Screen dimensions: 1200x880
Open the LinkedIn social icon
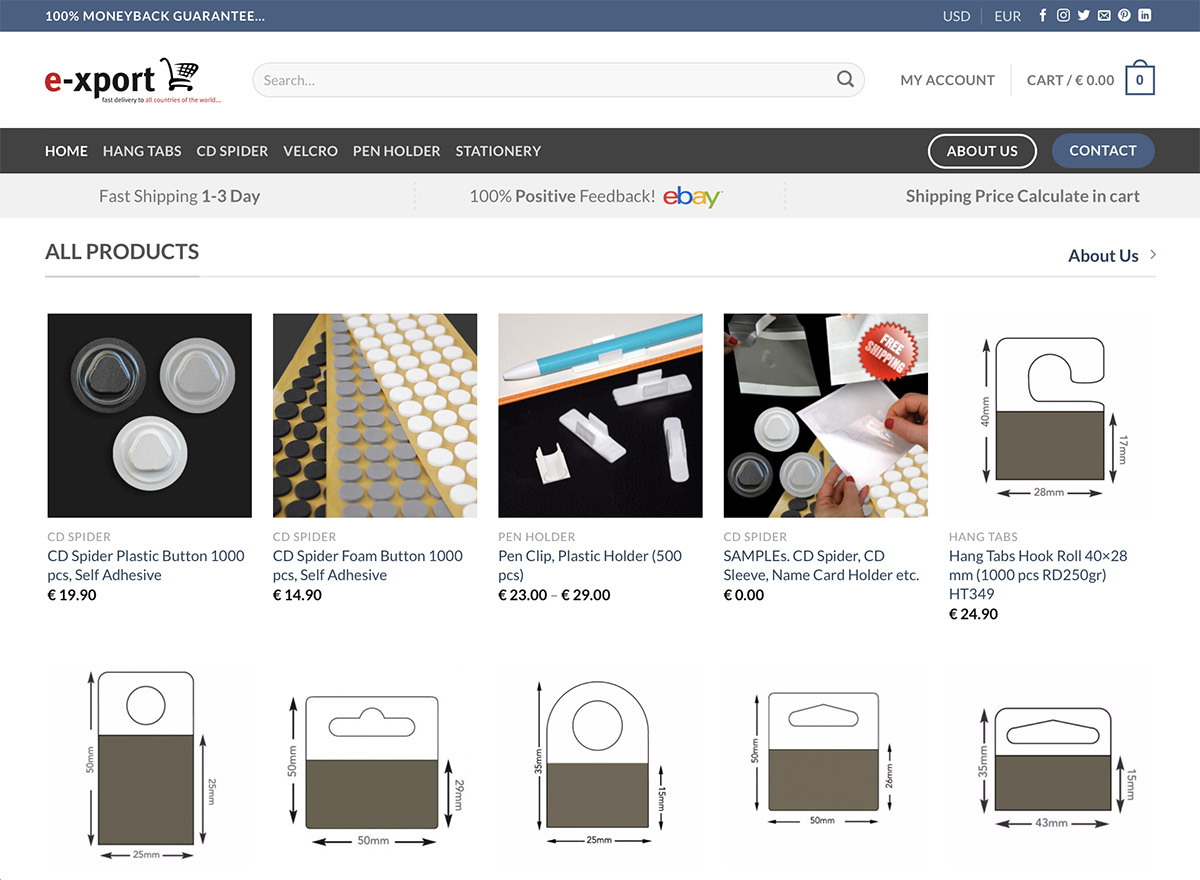pos(1145,15)
